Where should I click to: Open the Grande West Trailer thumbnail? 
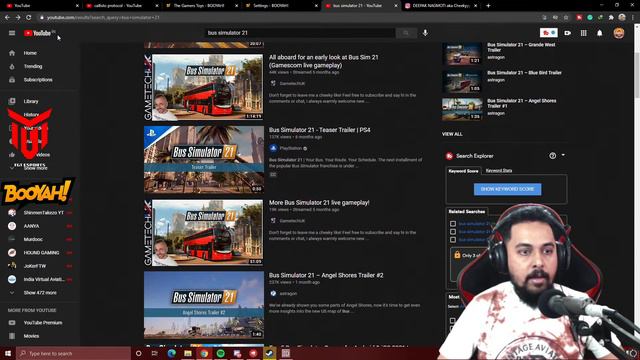pos(462,53)
